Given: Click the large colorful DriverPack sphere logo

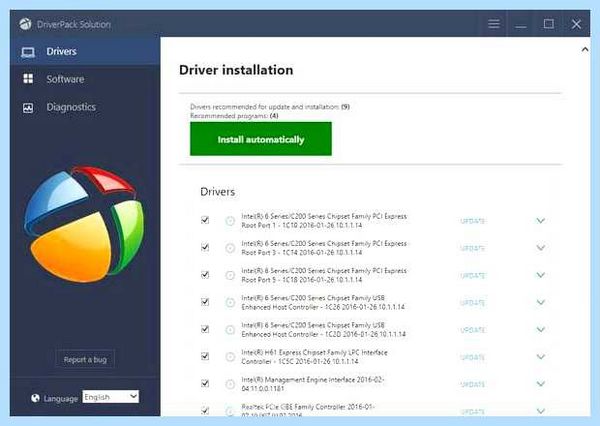Looking at the screenshot, I should pyautogui.click(x=84, y=225).
